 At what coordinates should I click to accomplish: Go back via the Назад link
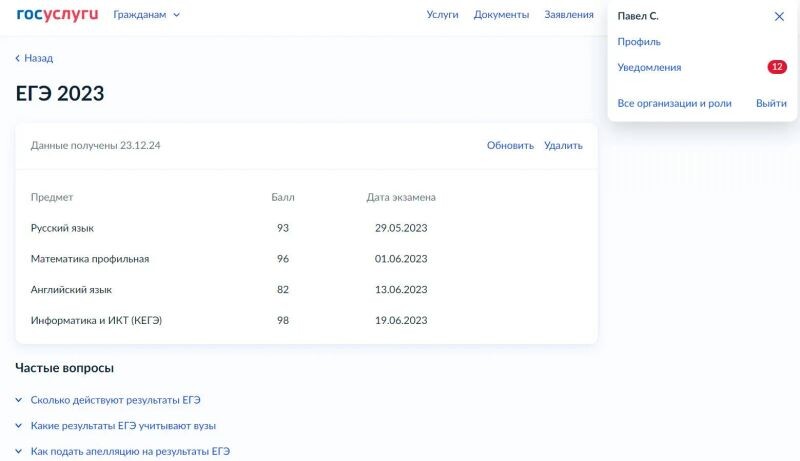(34, 58)
